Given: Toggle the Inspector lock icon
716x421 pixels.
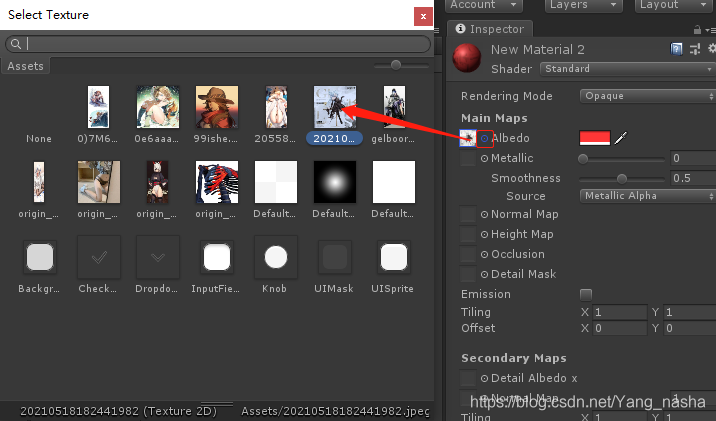Looking at the screenshot, I should [697, 30].
